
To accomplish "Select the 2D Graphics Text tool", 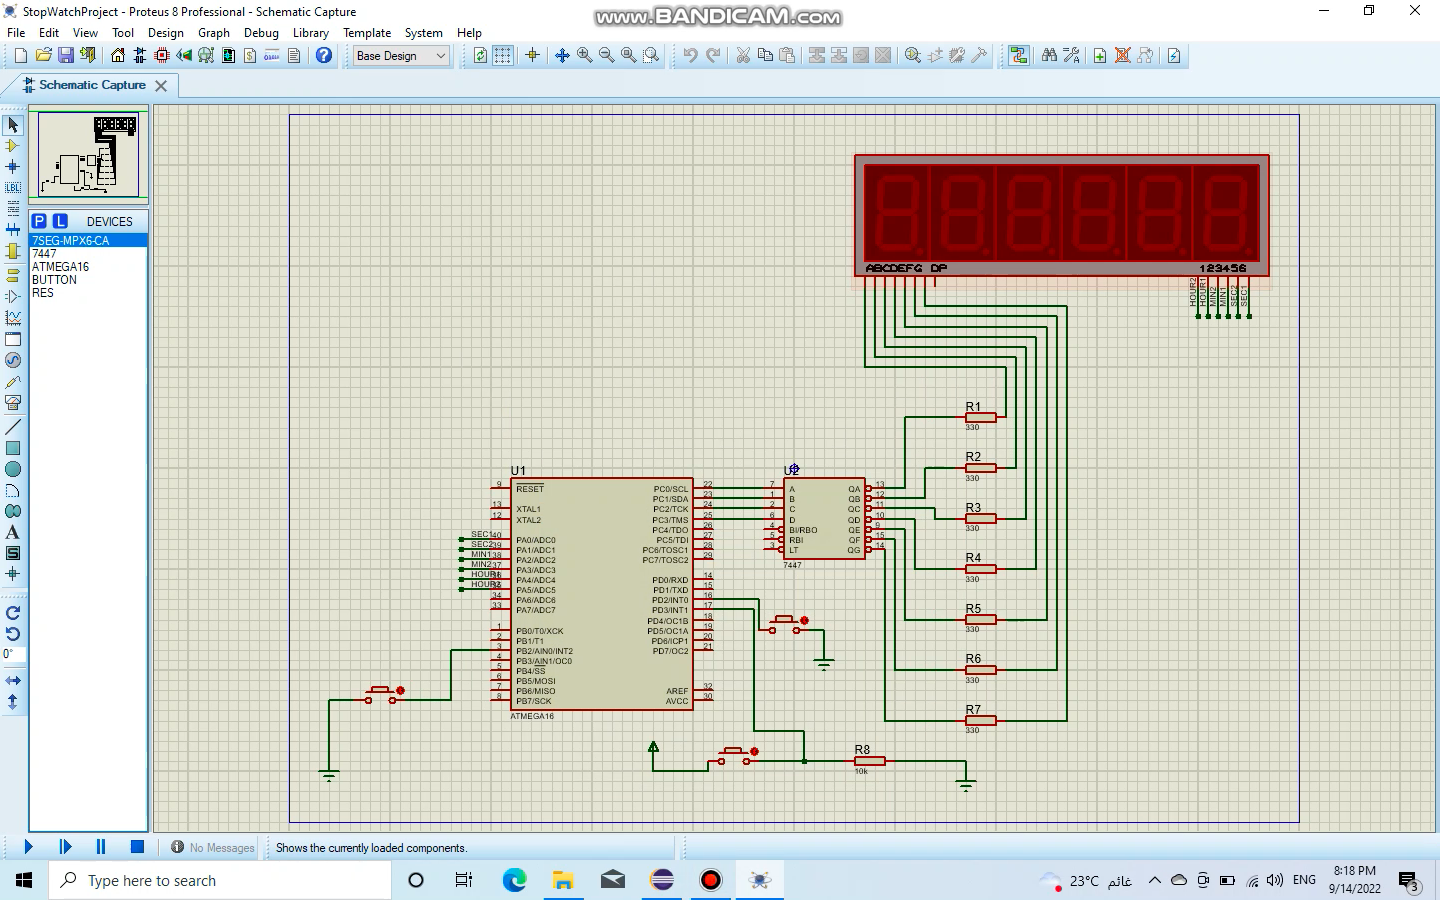I will pyautogui.click(x=13, y=532).
